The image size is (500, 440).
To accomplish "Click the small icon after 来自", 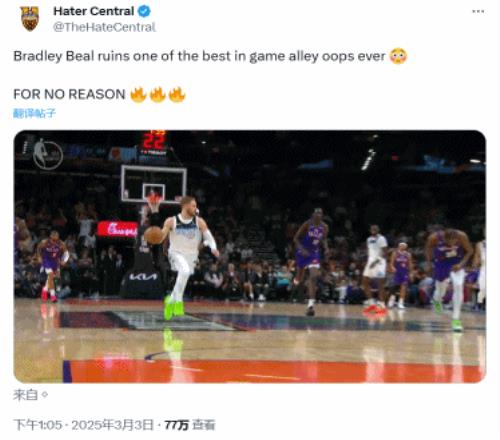I will click(x=44, y=395).
